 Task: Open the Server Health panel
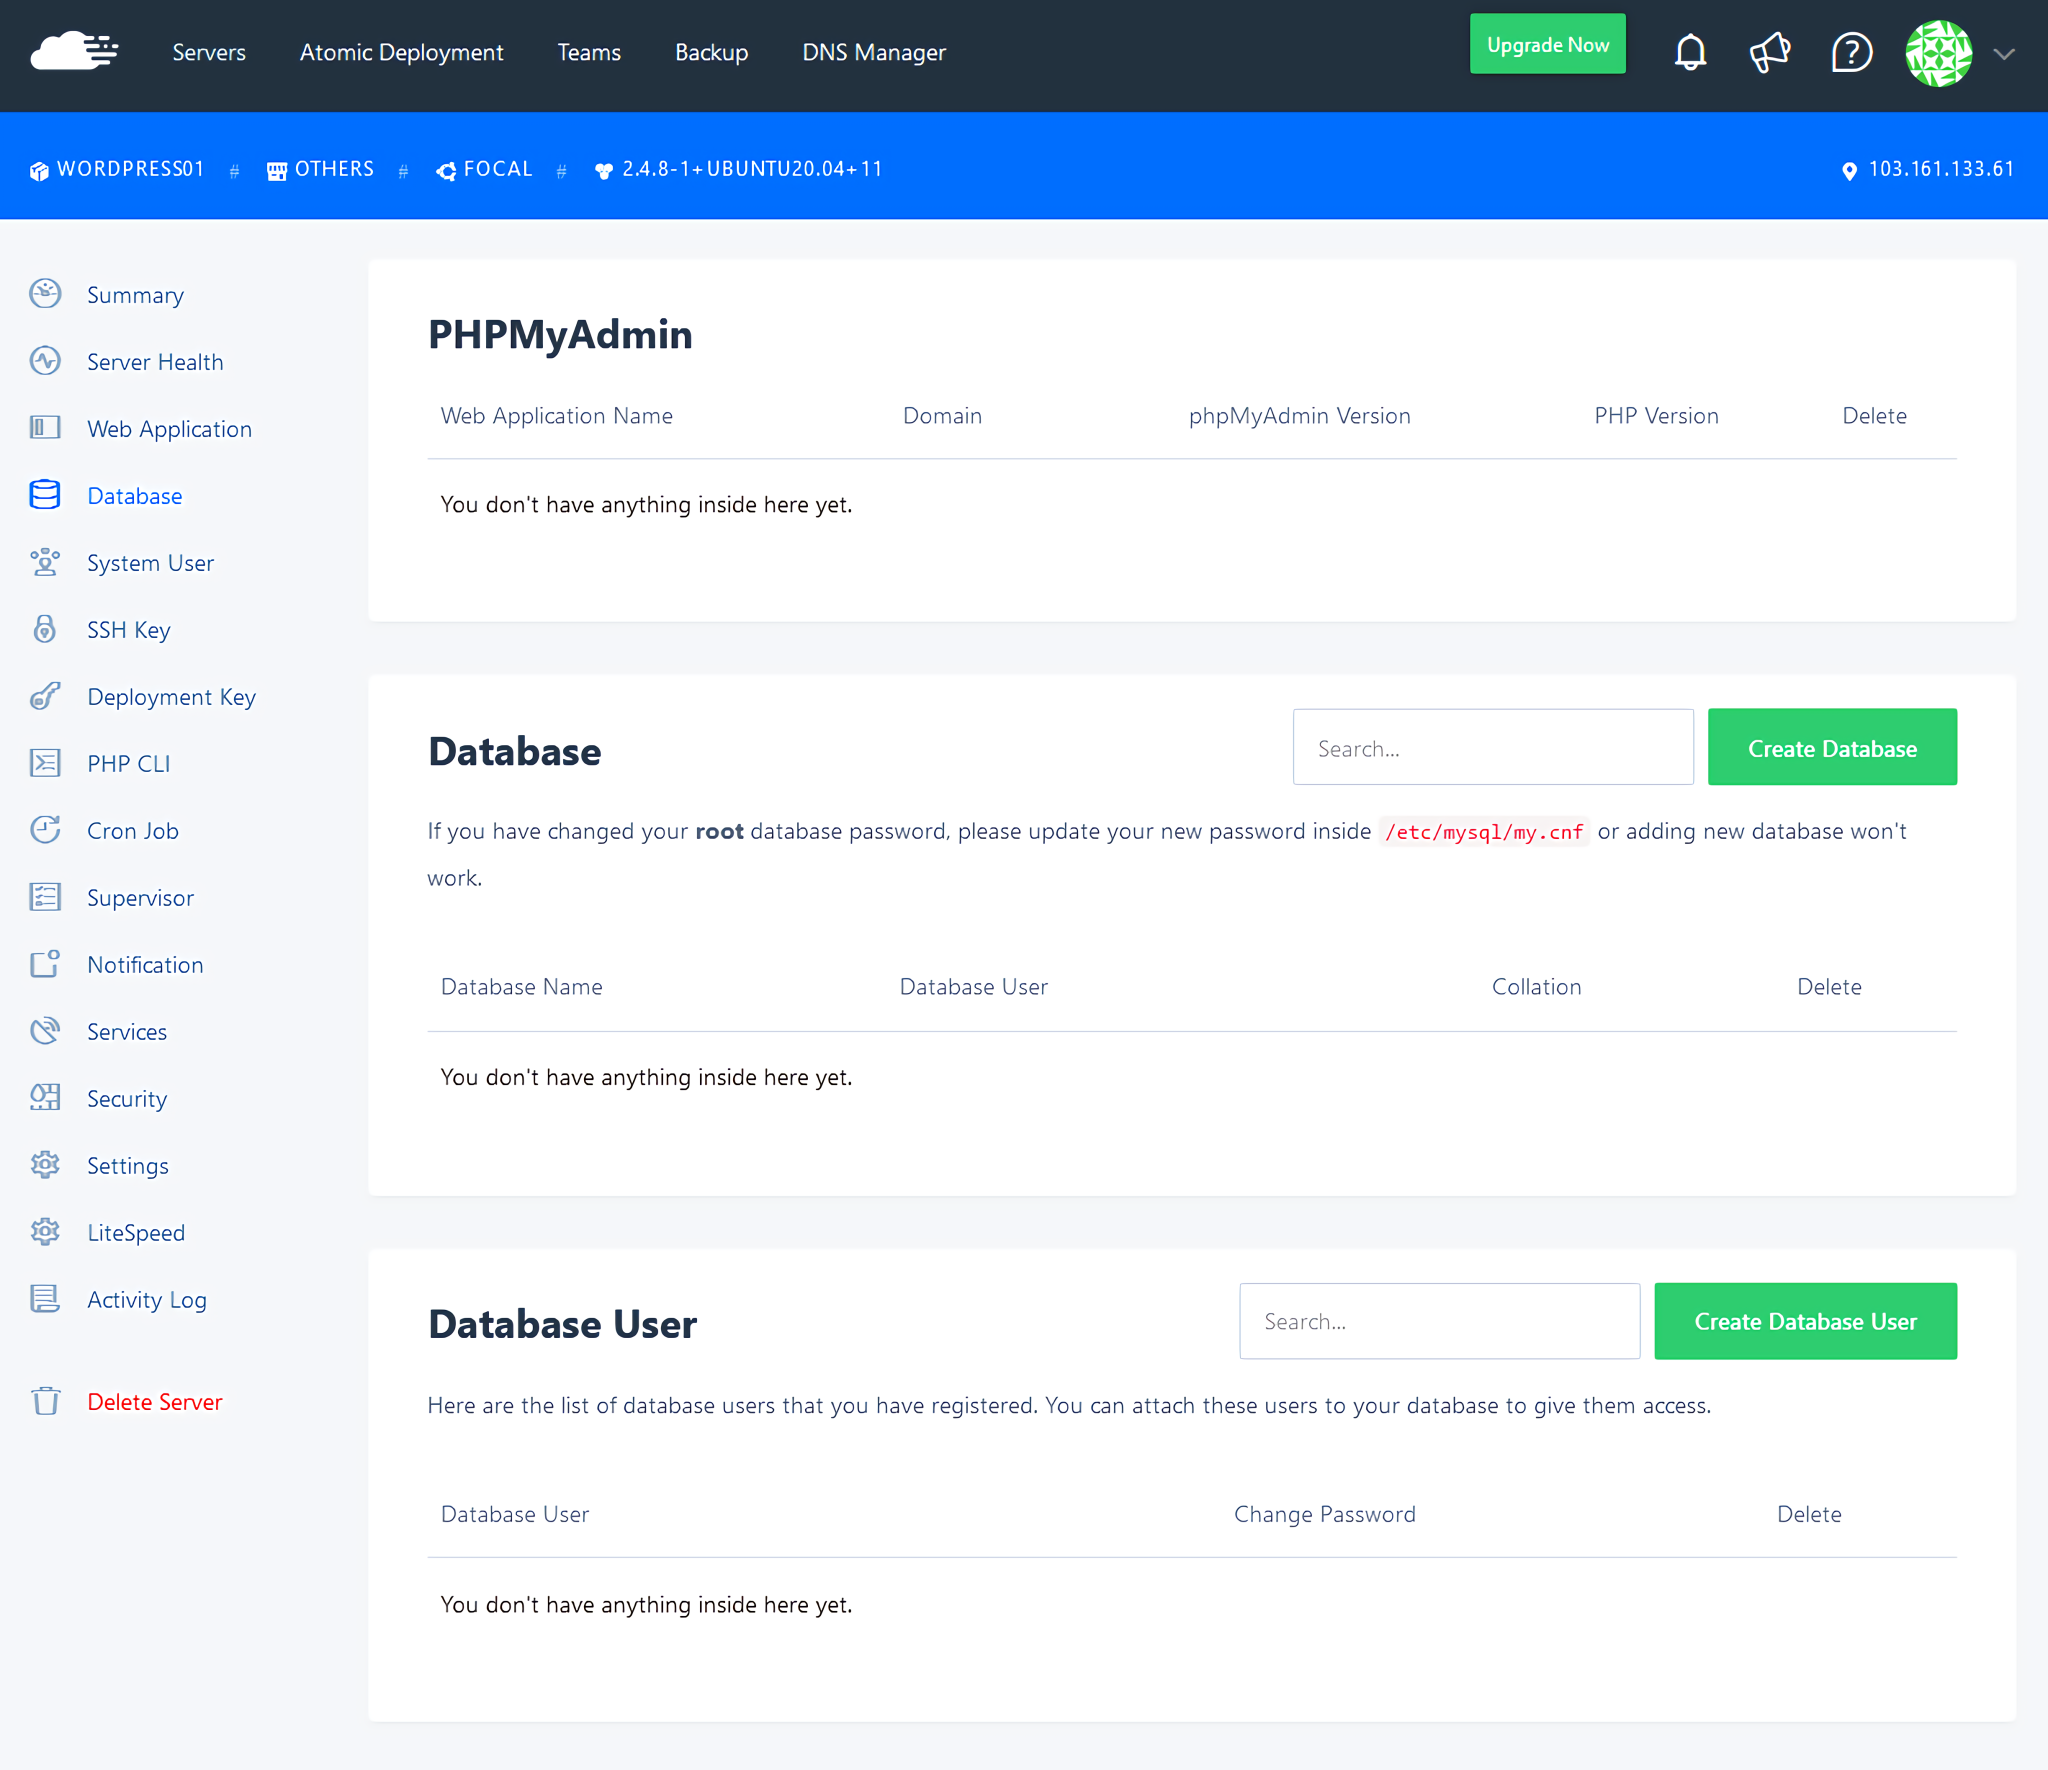(154, 361)
